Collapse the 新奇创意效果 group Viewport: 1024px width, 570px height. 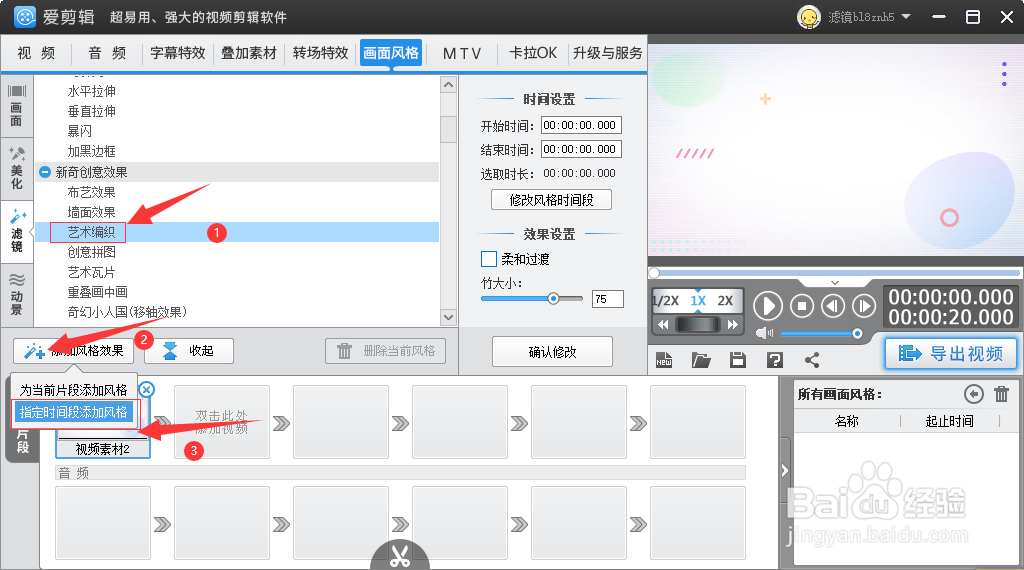(45, 172)
